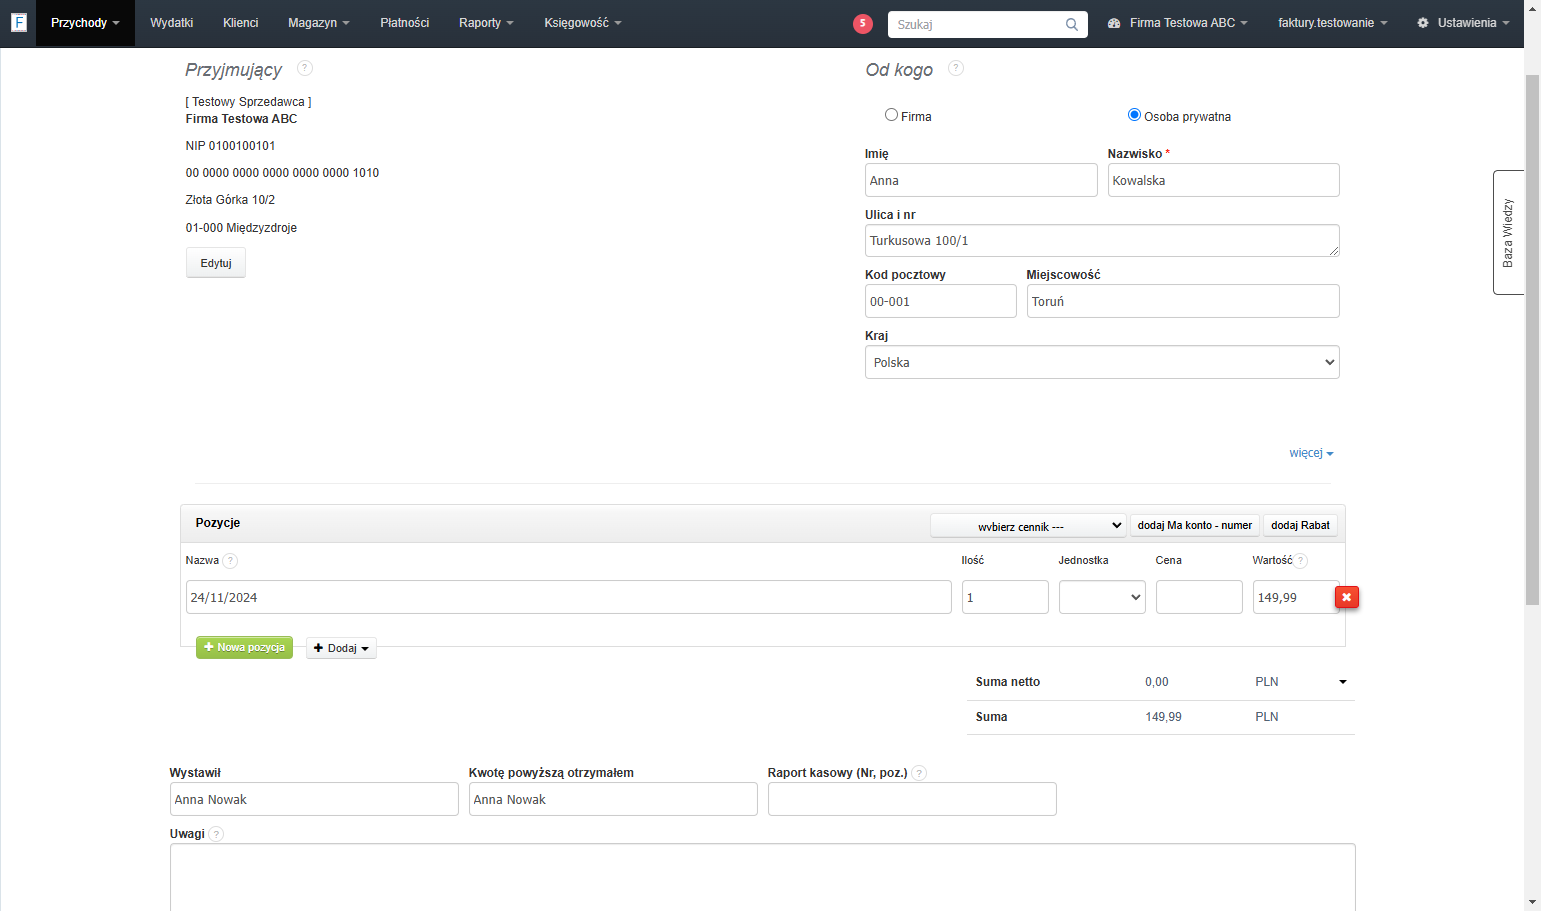Click the help icon beside Wartość column

pos(1301,561)
